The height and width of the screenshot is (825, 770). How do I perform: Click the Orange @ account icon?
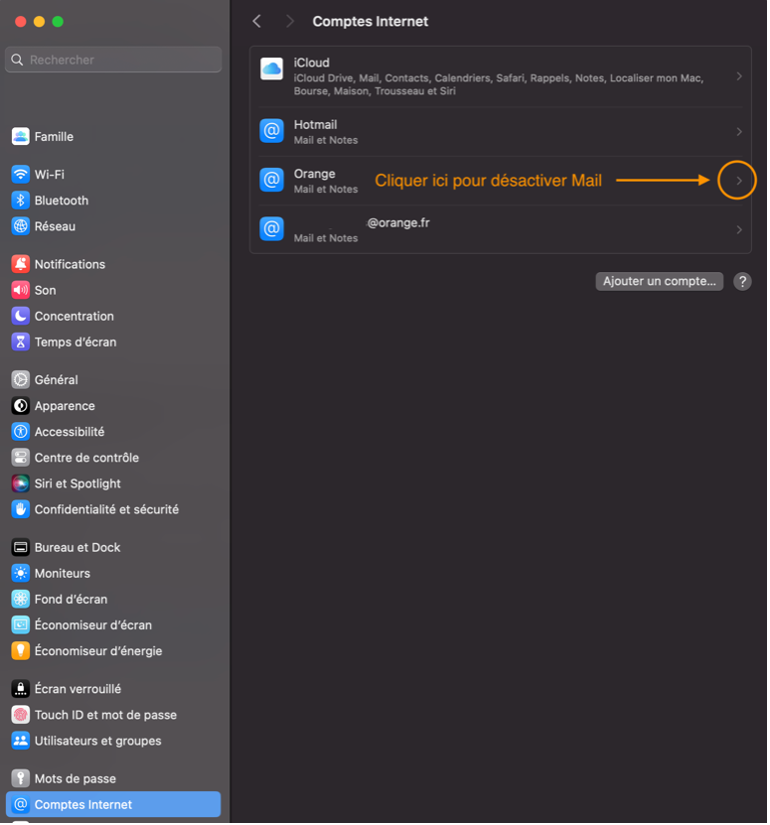(272, 180)
